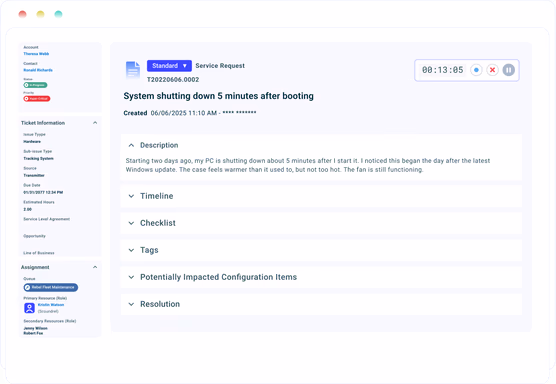Click the red window dot
This screenshot has height=384, width=556.
[x=22, y=14]
